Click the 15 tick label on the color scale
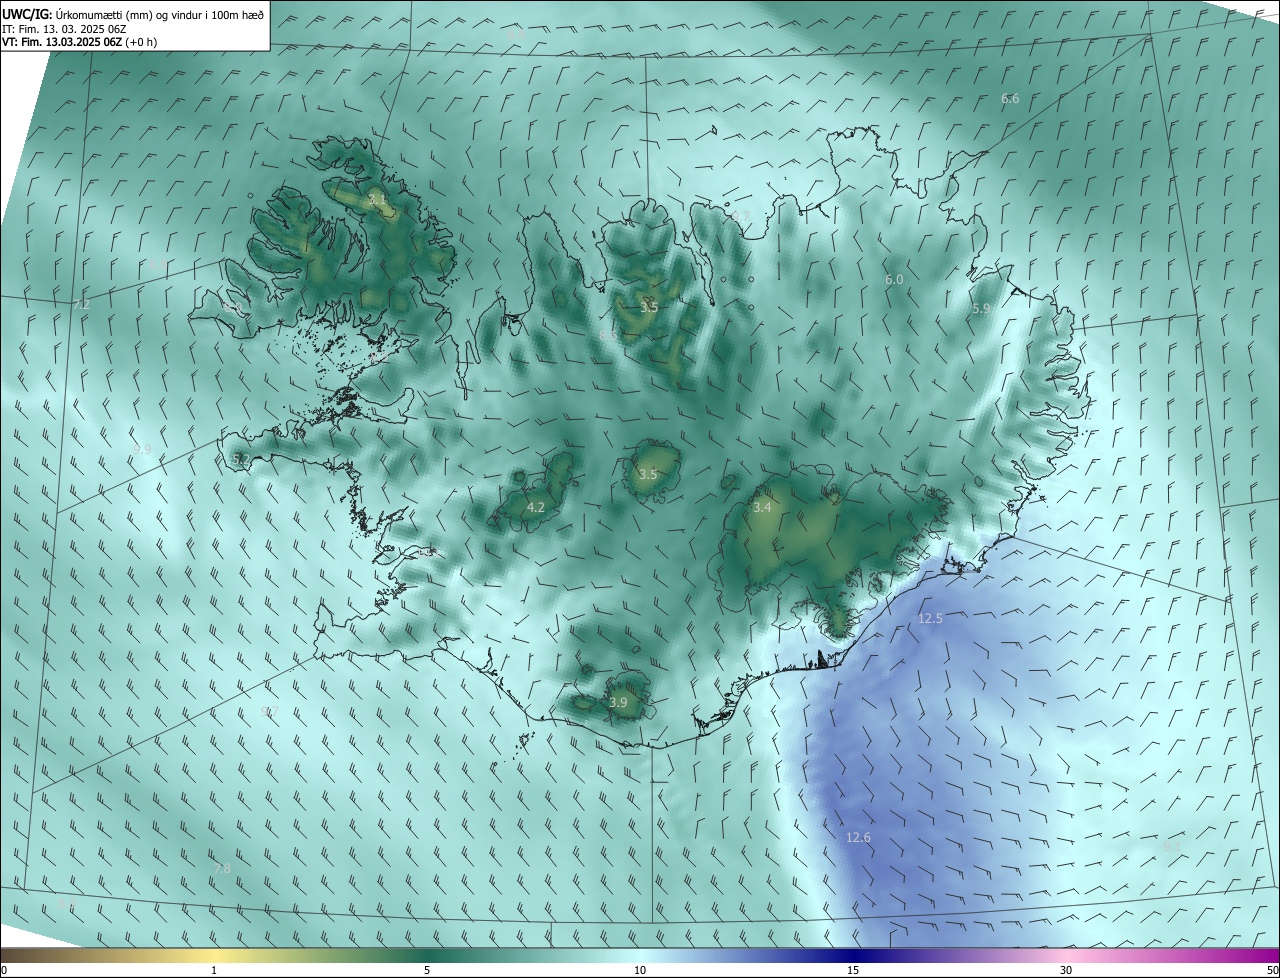 (x=853, y=971)
